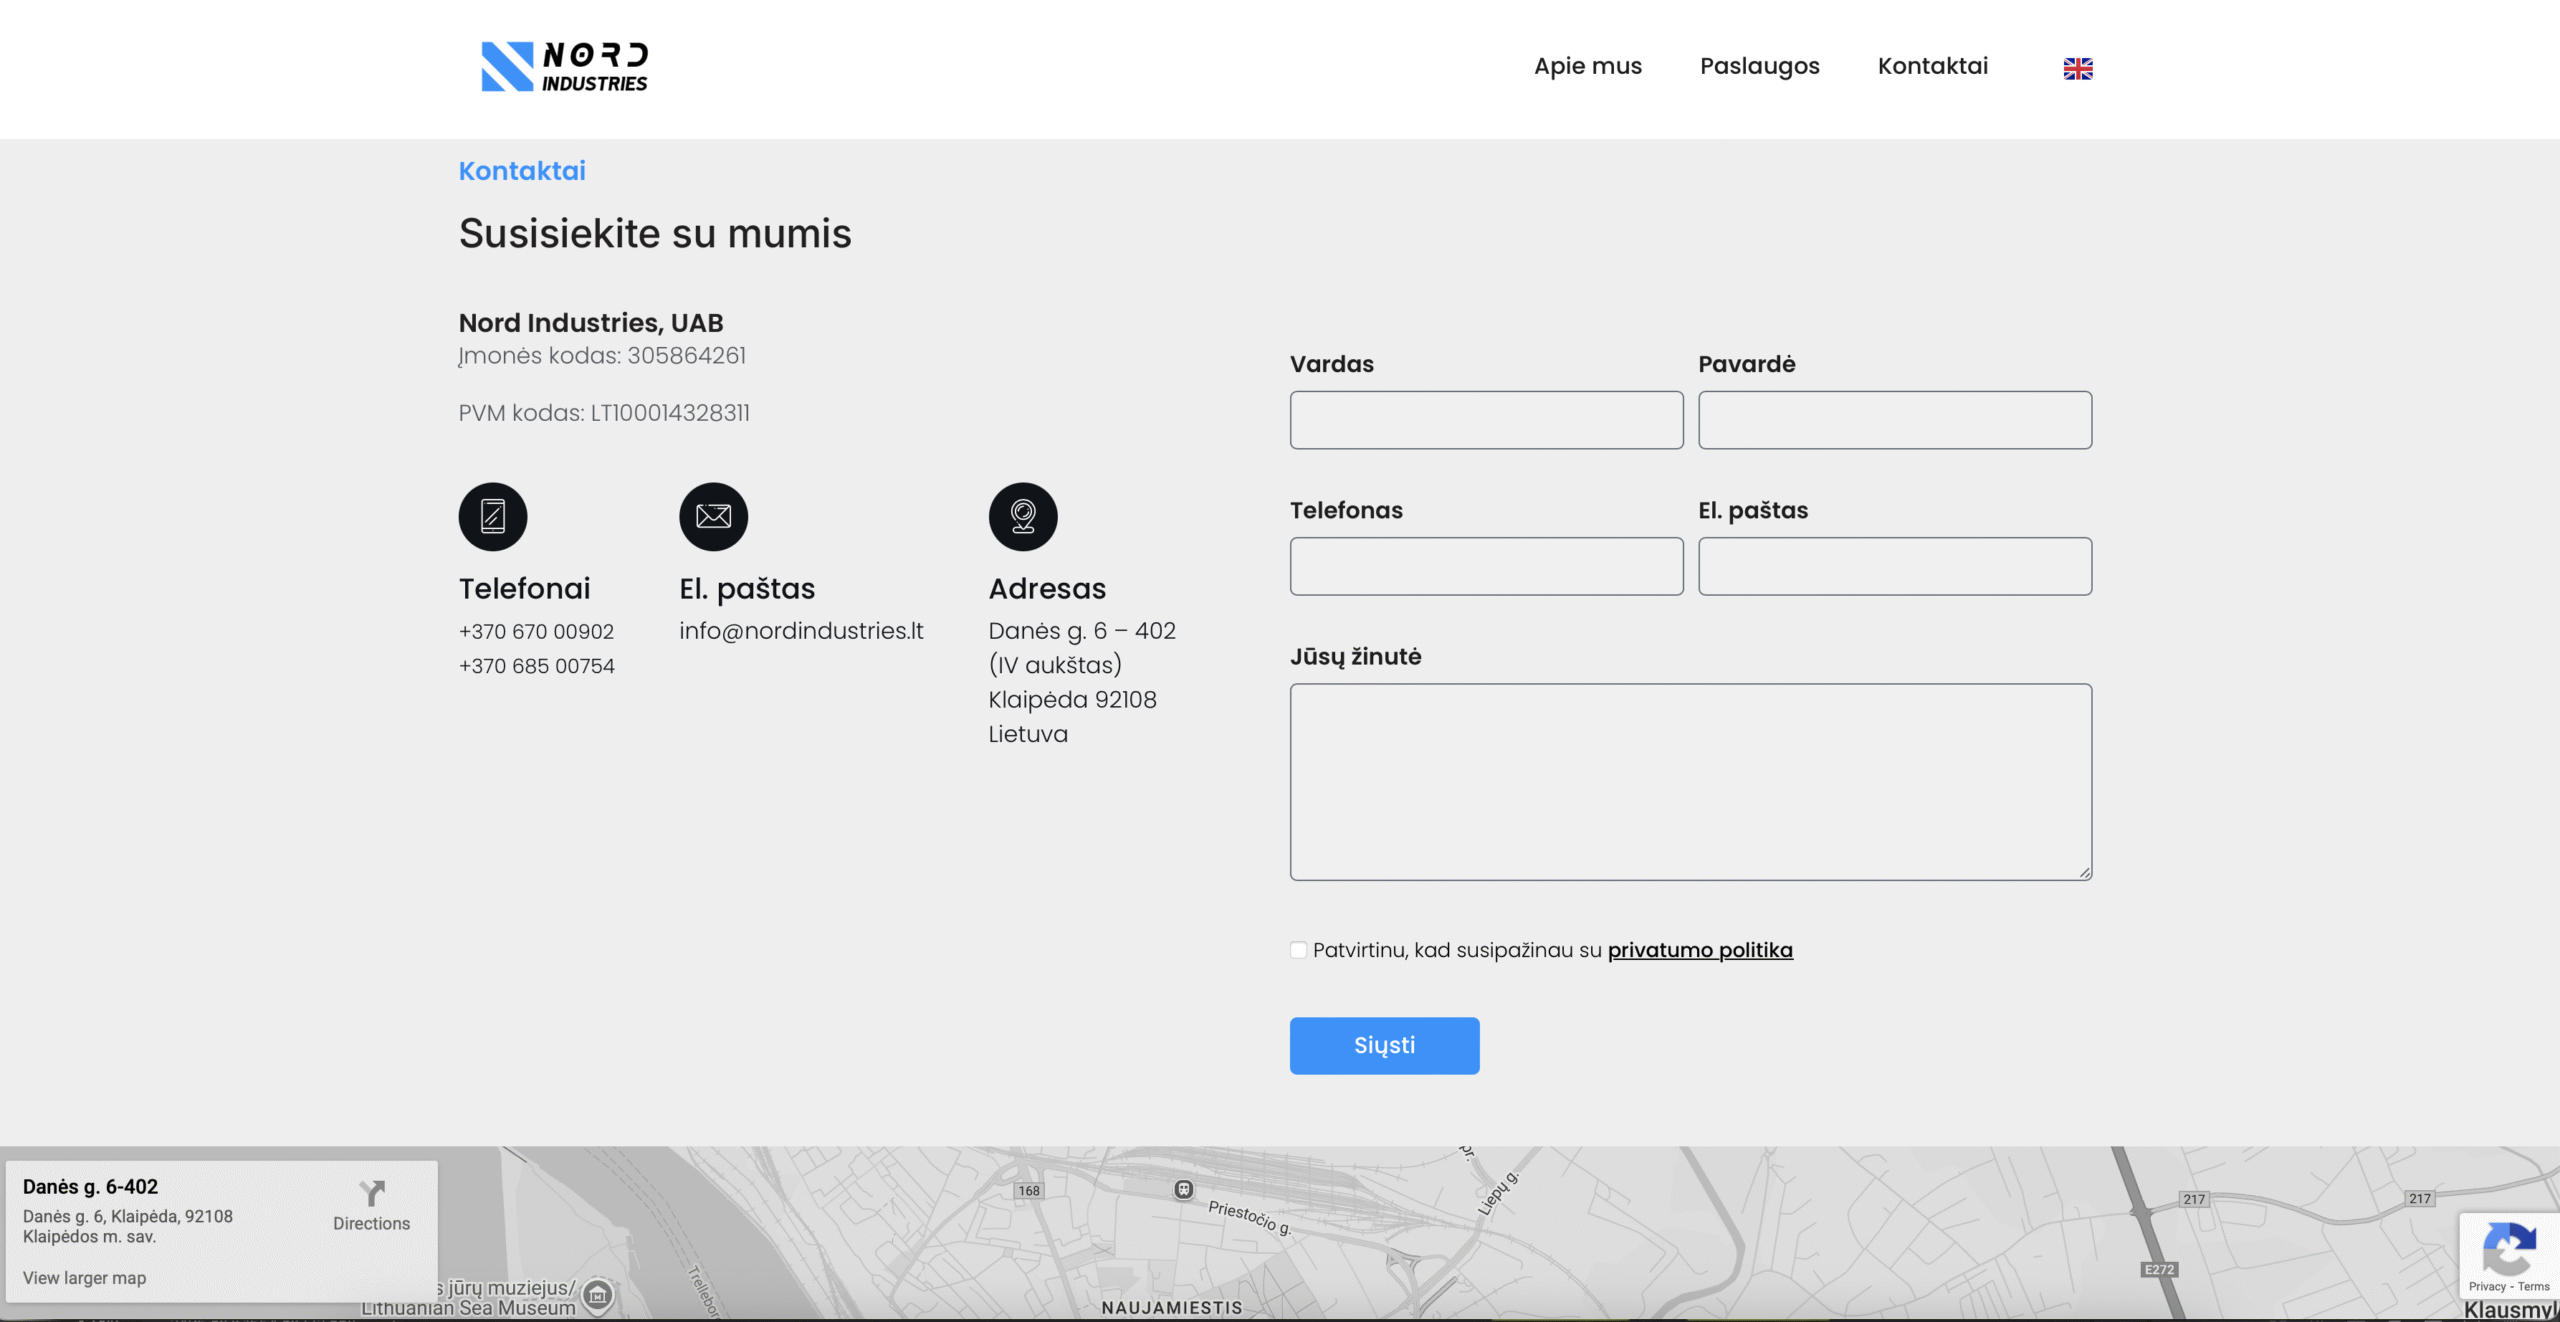Image resolution: width=2560 pixels, height=1322 pixels.
Task: Click inside the Jūsų žinutė textarea
Action: [1690, 782]
